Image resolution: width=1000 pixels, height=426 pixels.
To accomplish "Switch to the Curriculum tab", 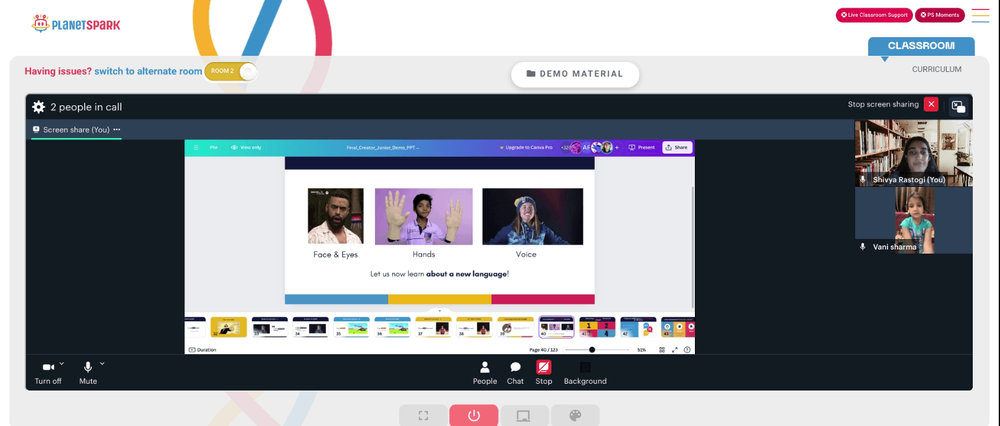I will point(936,70).
